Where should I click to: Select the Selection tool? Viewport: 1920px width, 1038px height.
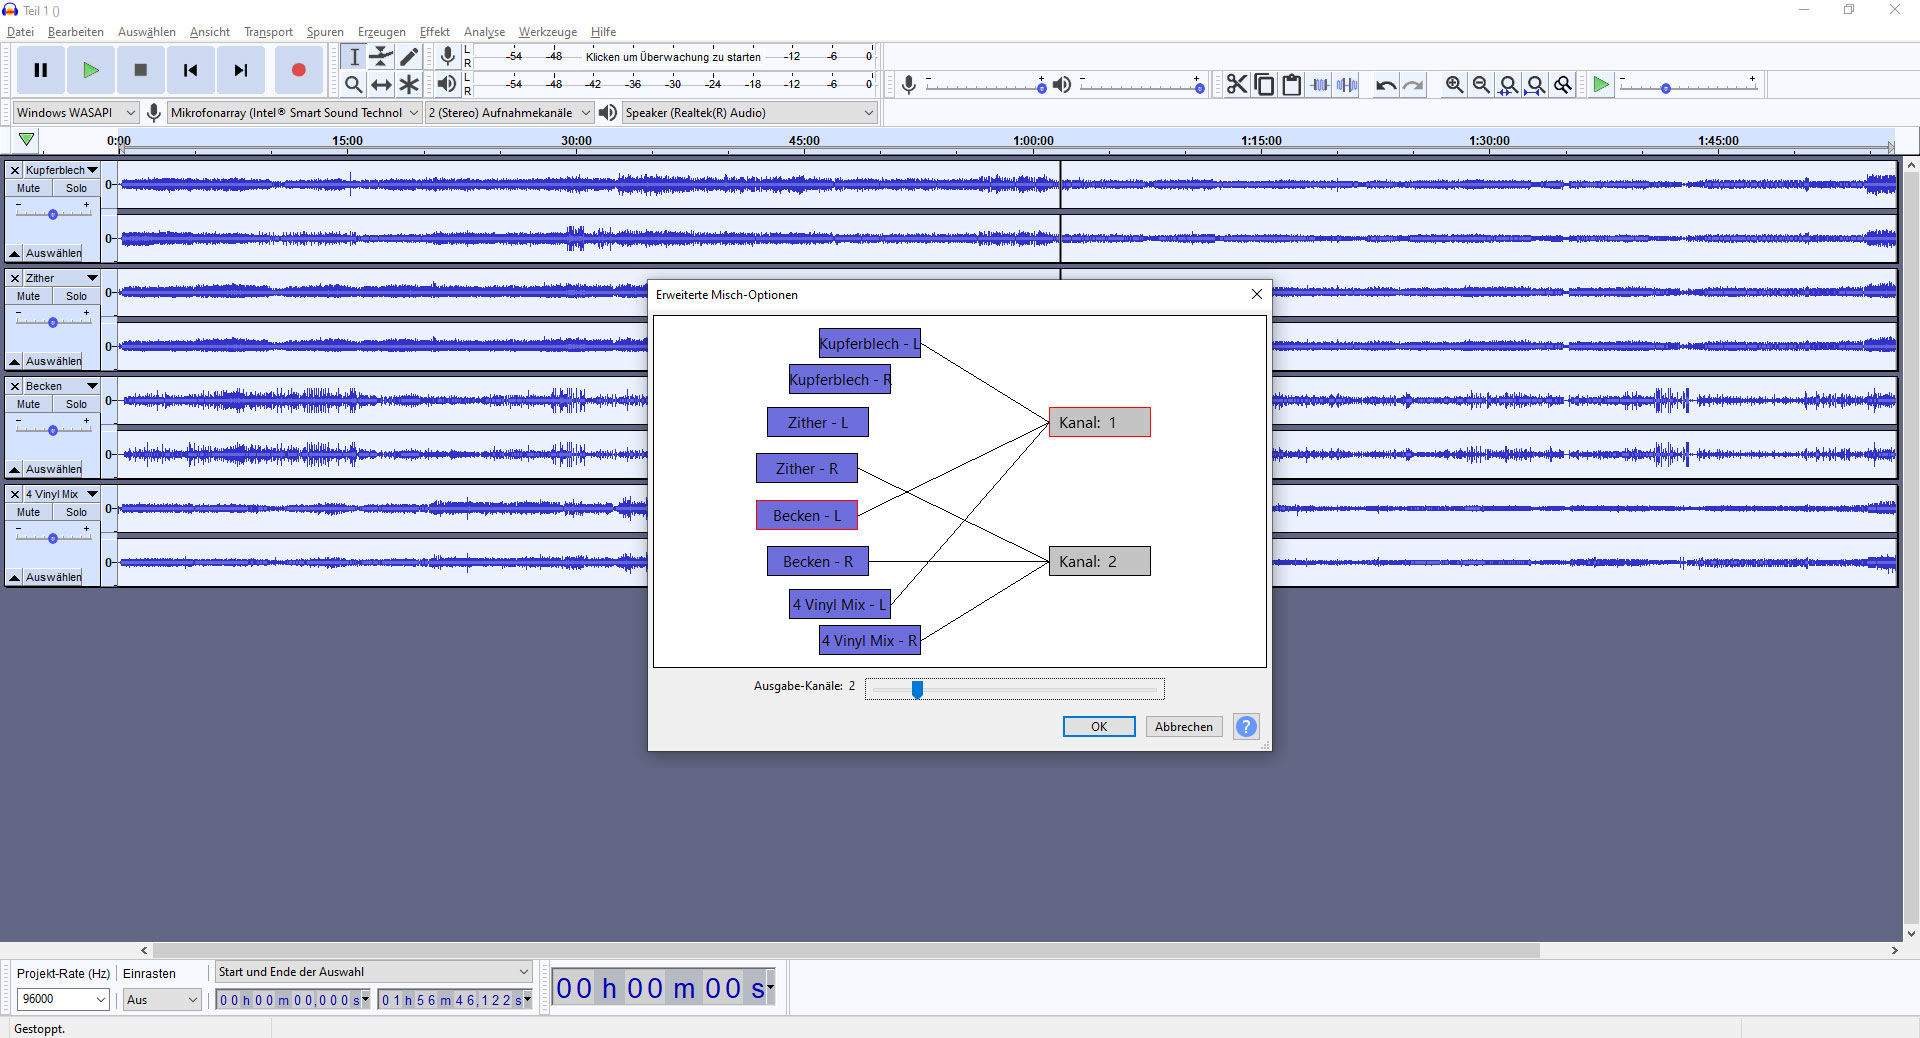pos(353,57)
